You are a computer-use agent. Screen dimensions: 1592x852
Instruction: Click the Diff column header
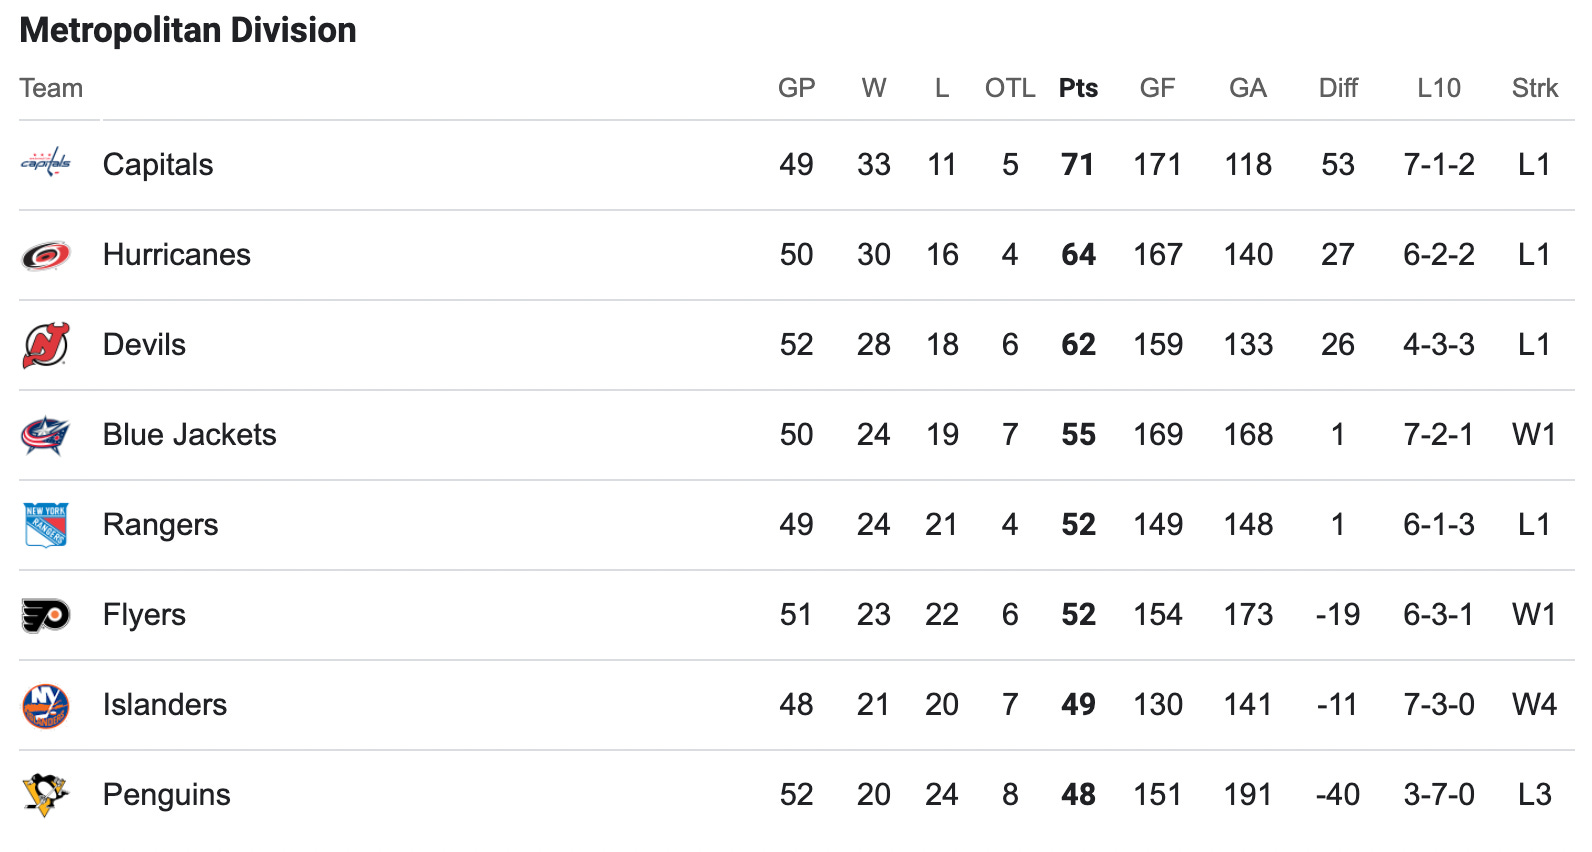[1338, 88]
